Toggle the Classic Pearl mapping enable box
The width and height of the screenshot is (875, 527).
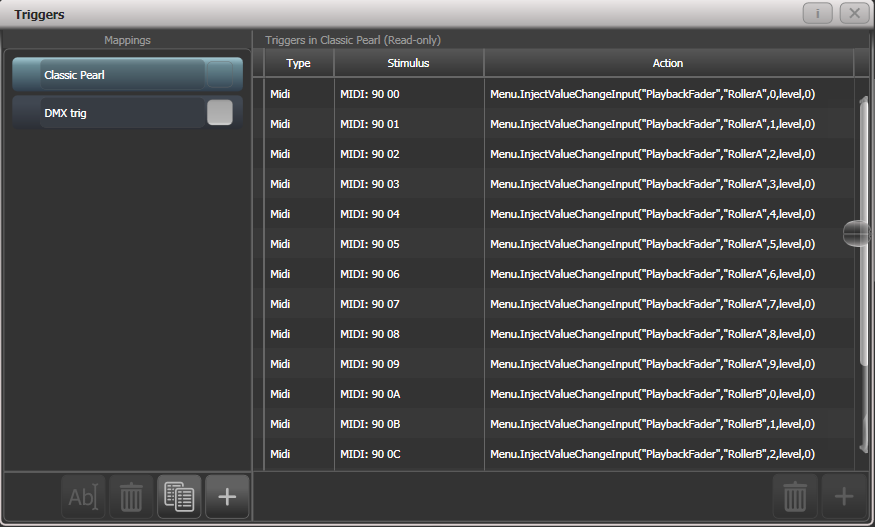(220, 75)
